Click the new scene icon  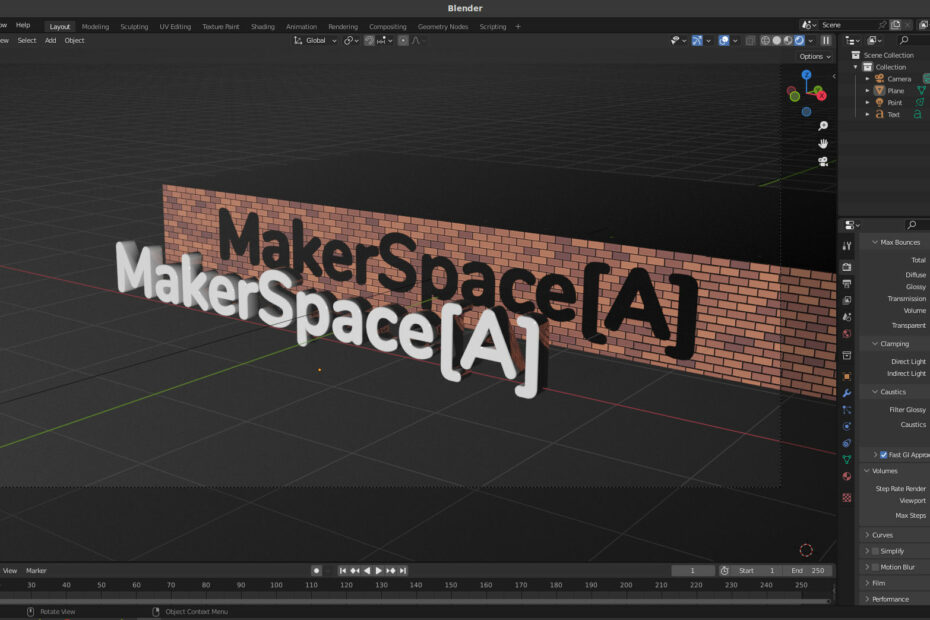click(x=896, y=25)
